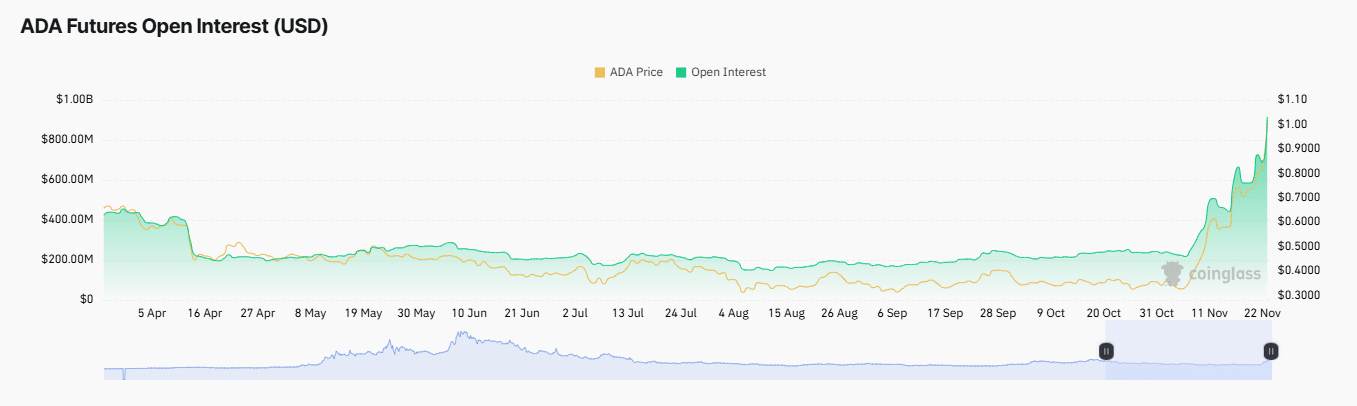Image resolution: width=1357 pixels, height=406 pixels.
Task: Grab the right range slider handle
Action: [x=1270, y=351]
